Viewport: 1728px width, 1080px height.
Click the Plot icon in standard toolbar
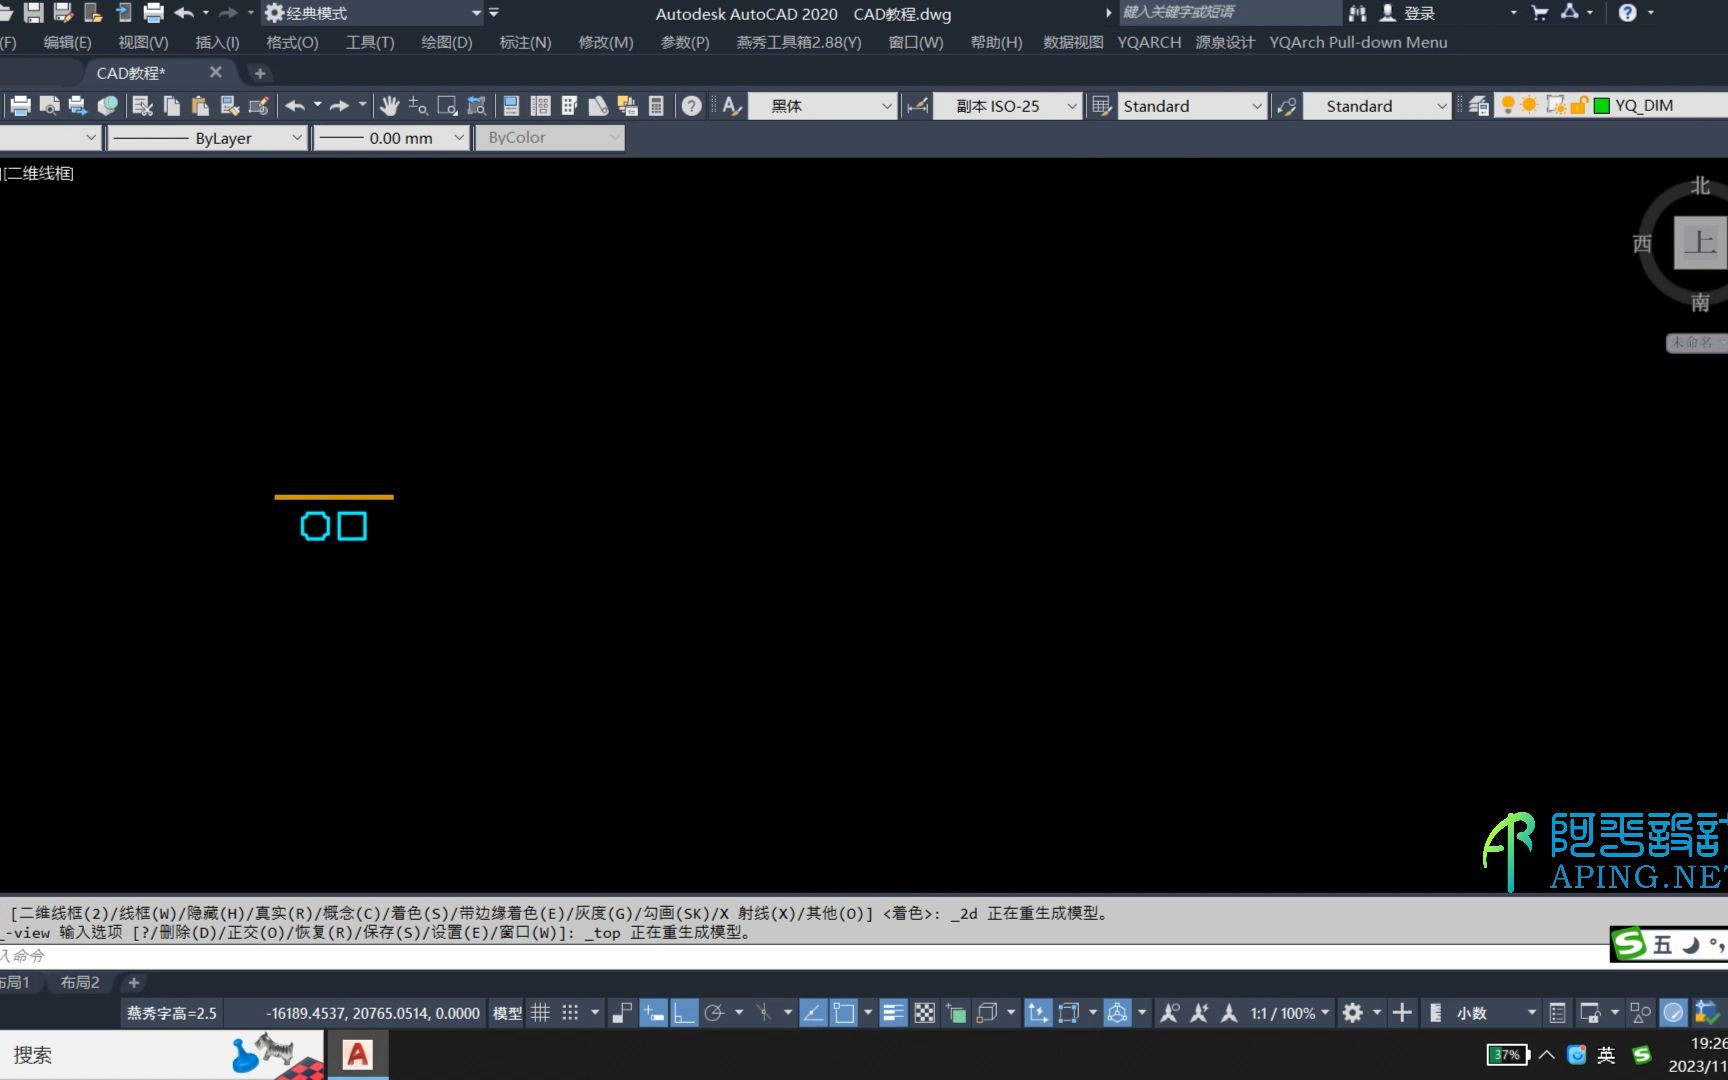point(21,106)
